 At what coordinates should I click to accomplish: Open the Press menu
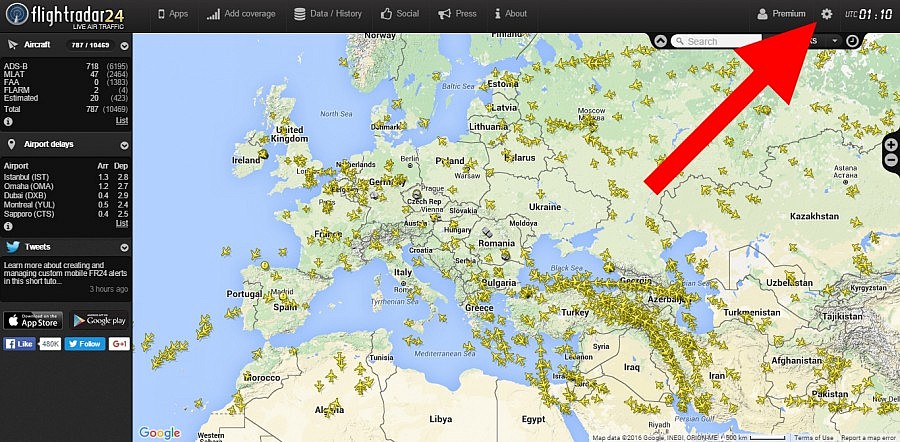tap(457, 14)
